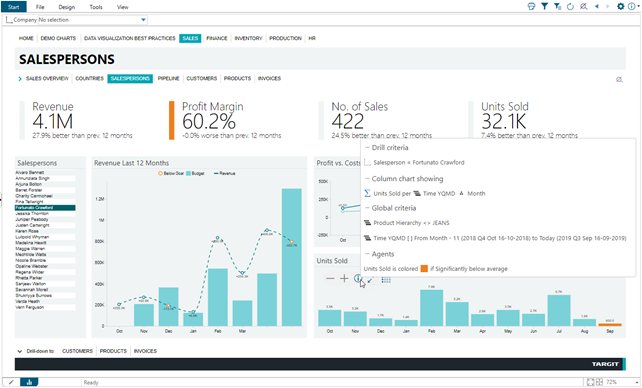This screenshot has width=642, height=388.
Task: Open the settings gear icon
Action: pyautogui.click(x=621, y=6)
